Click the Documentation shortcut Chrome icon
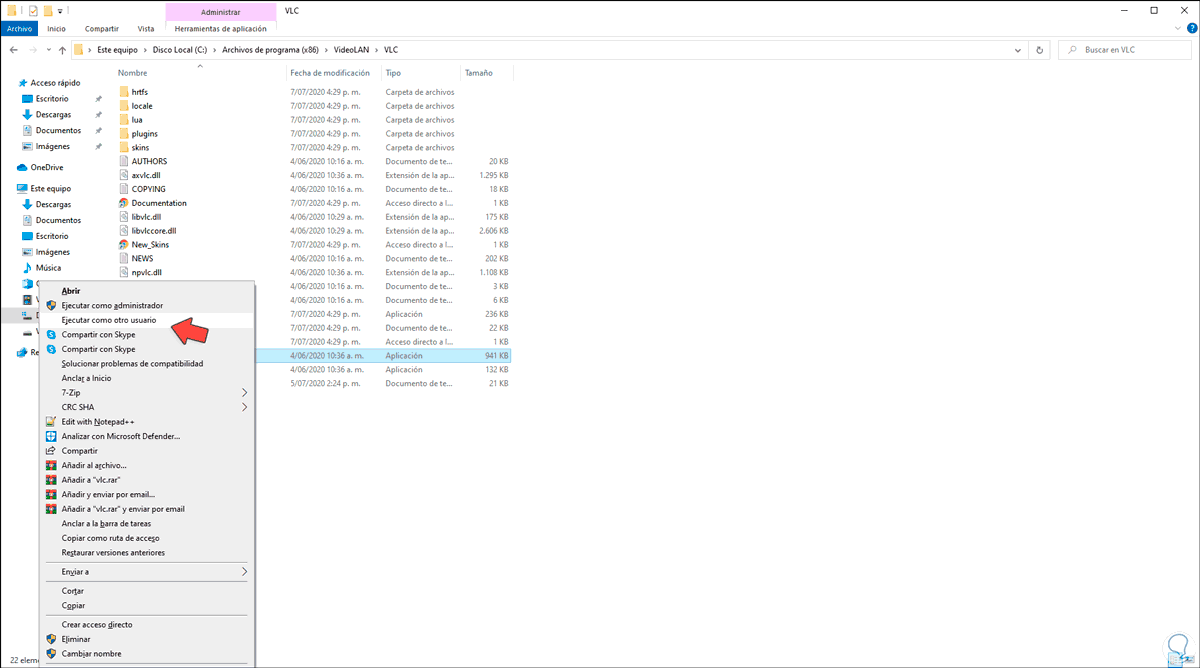The image size is (1200, 668). [124, 203]
